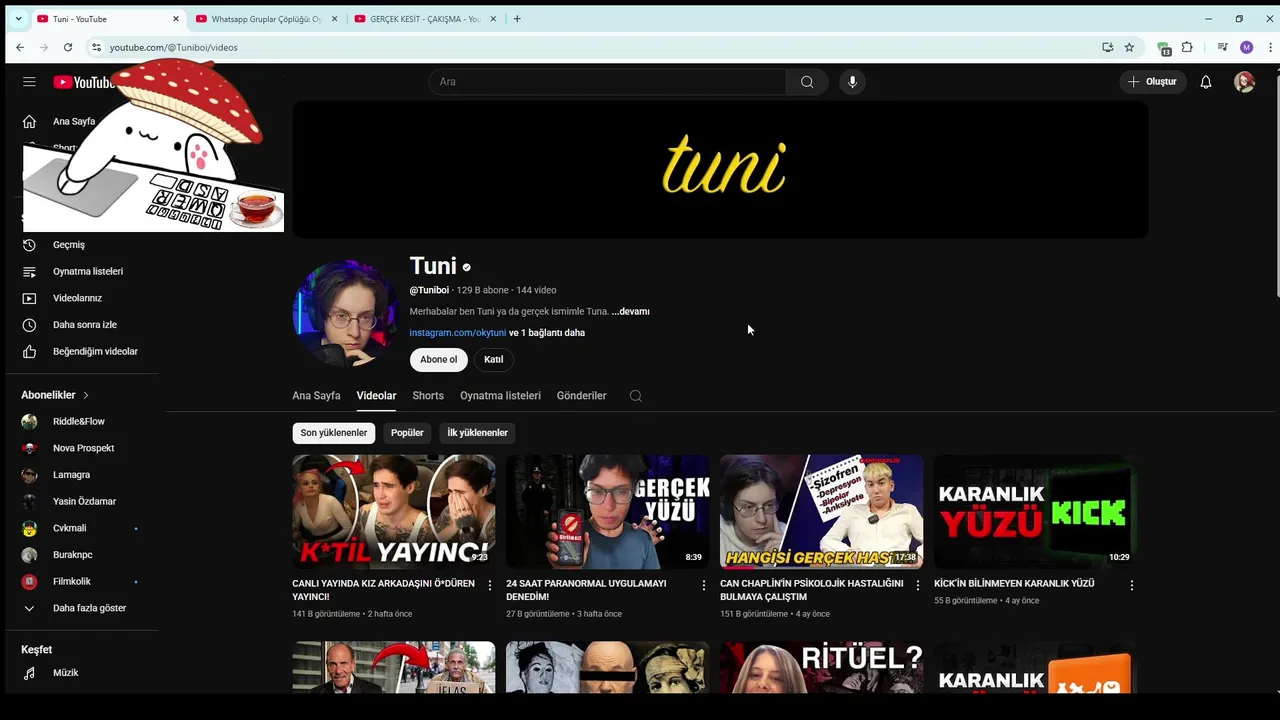Open options for CAN CHAPLIN video
The image size is (1280, 720).
click(918, 585)
